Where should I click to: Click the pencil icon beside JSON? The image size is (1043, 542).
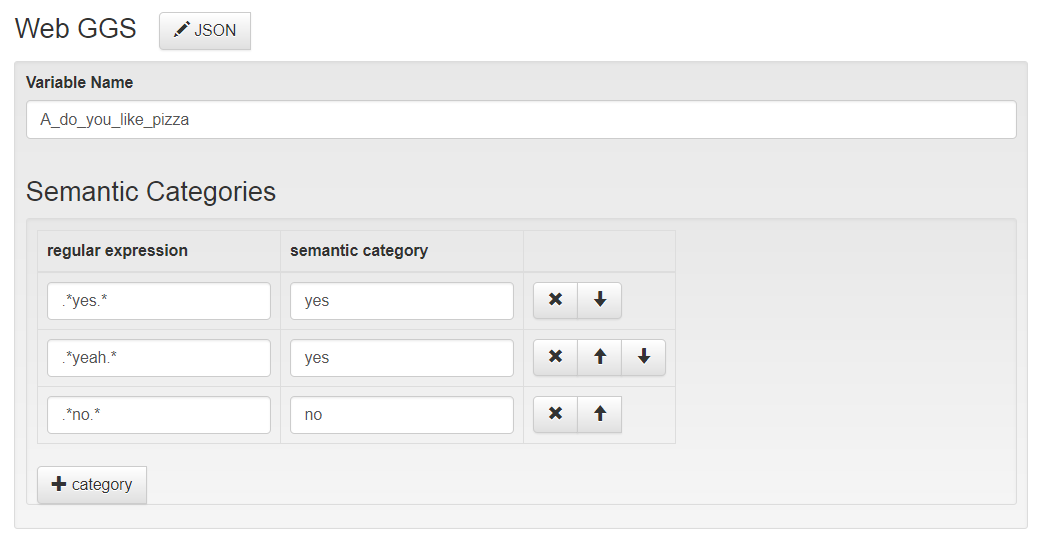coord(181,30)
